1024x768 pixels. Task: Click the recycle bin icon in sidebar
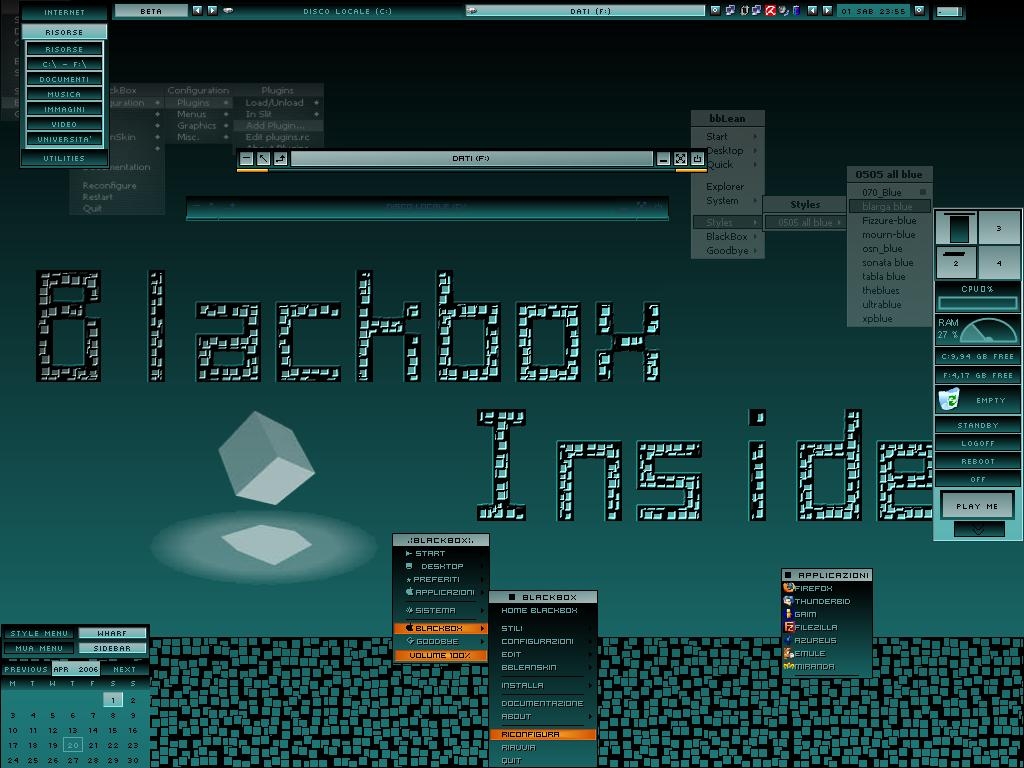point(949,399)
